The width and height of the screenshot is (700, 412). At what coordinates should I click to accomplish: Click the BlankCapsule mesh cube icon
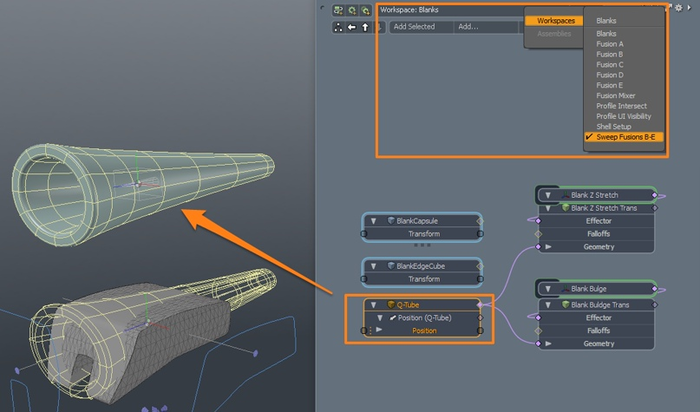pos(391,220)
